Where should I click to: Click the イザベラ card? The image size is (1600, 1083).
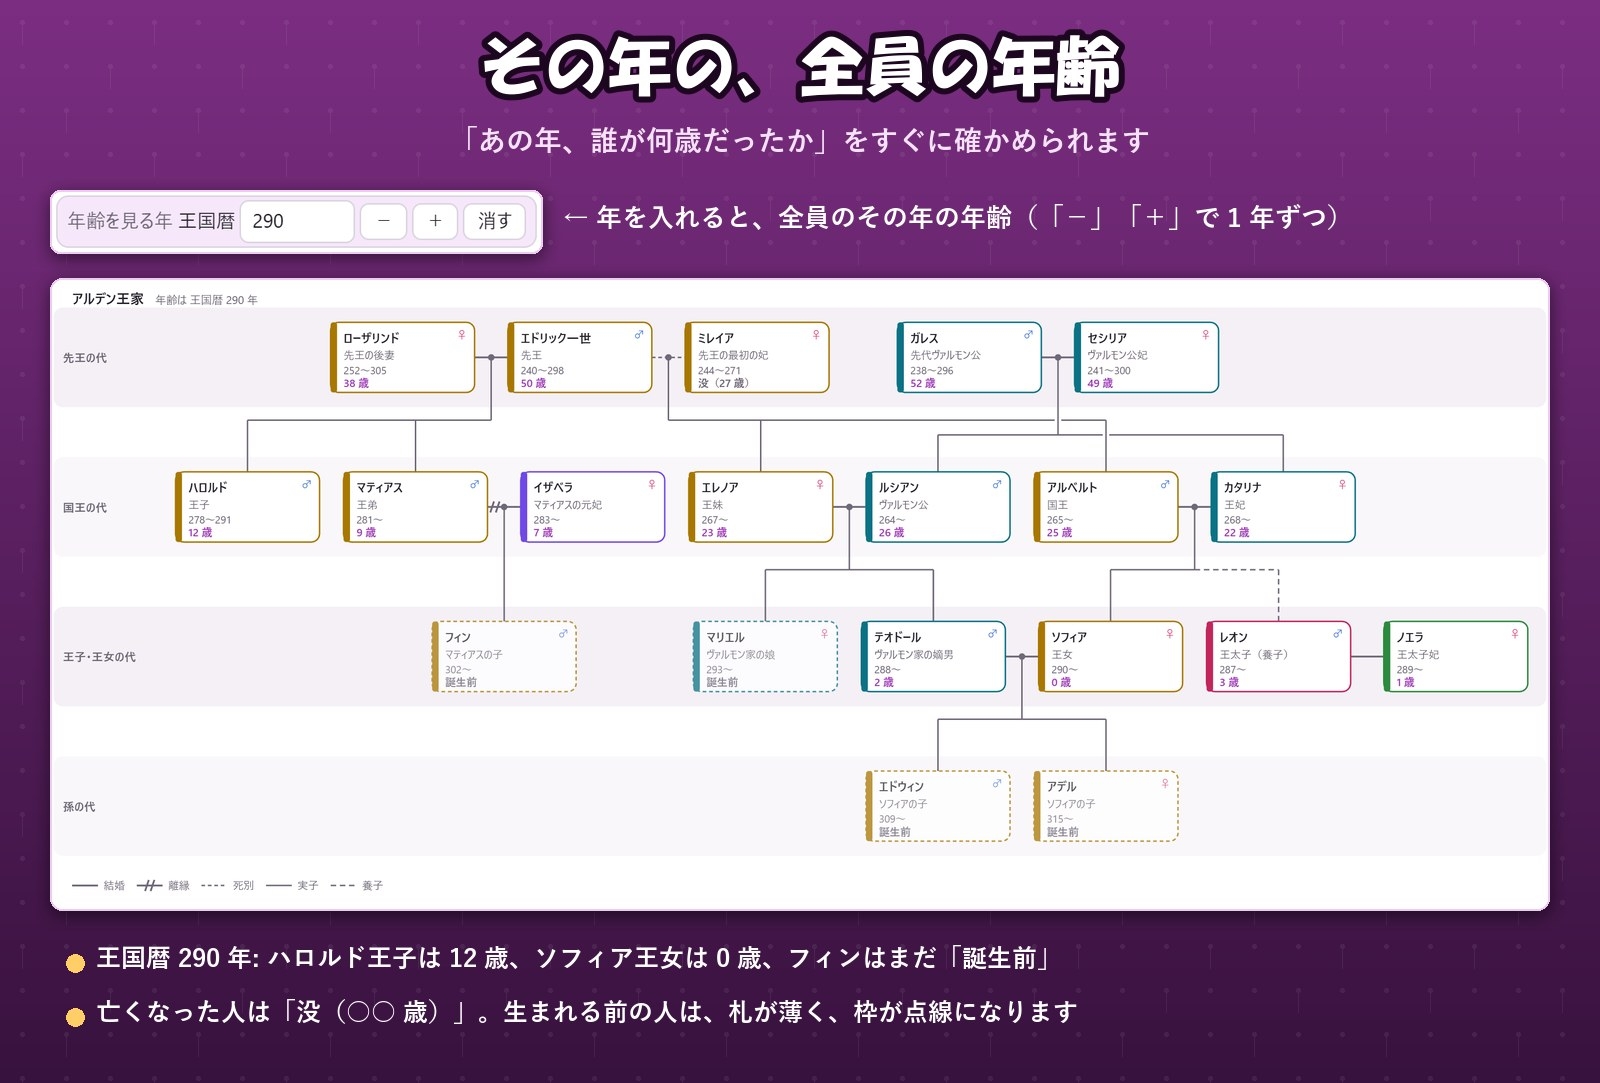593,507
